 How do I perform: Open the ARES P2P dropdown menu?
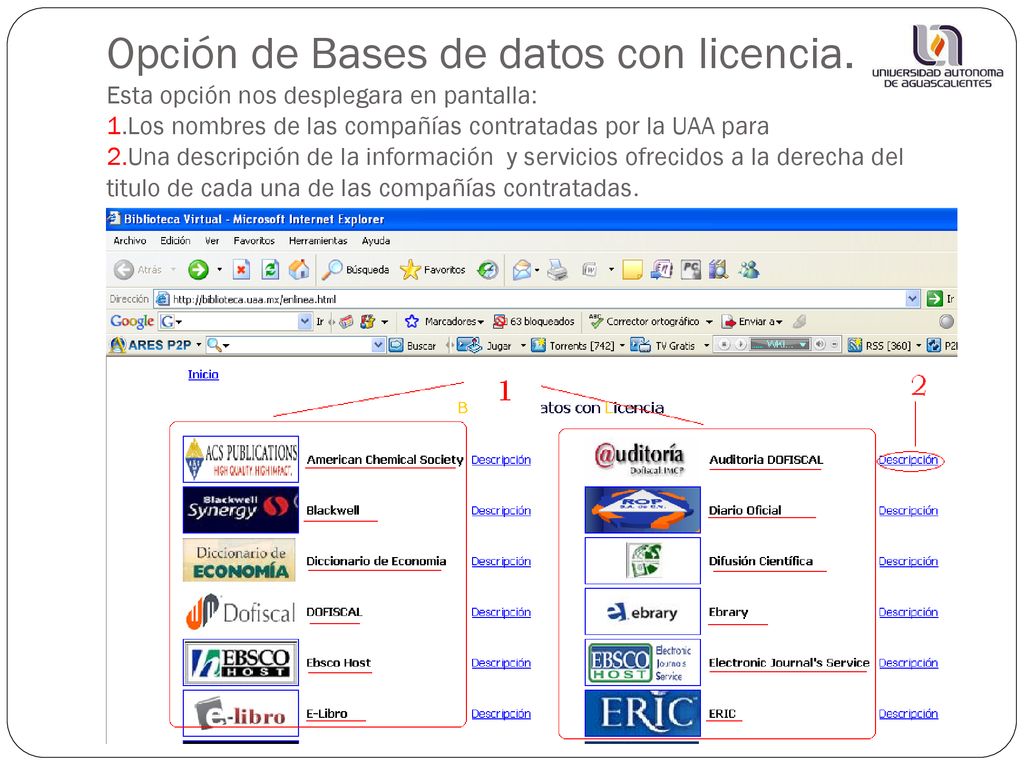(x=156, y=345)
